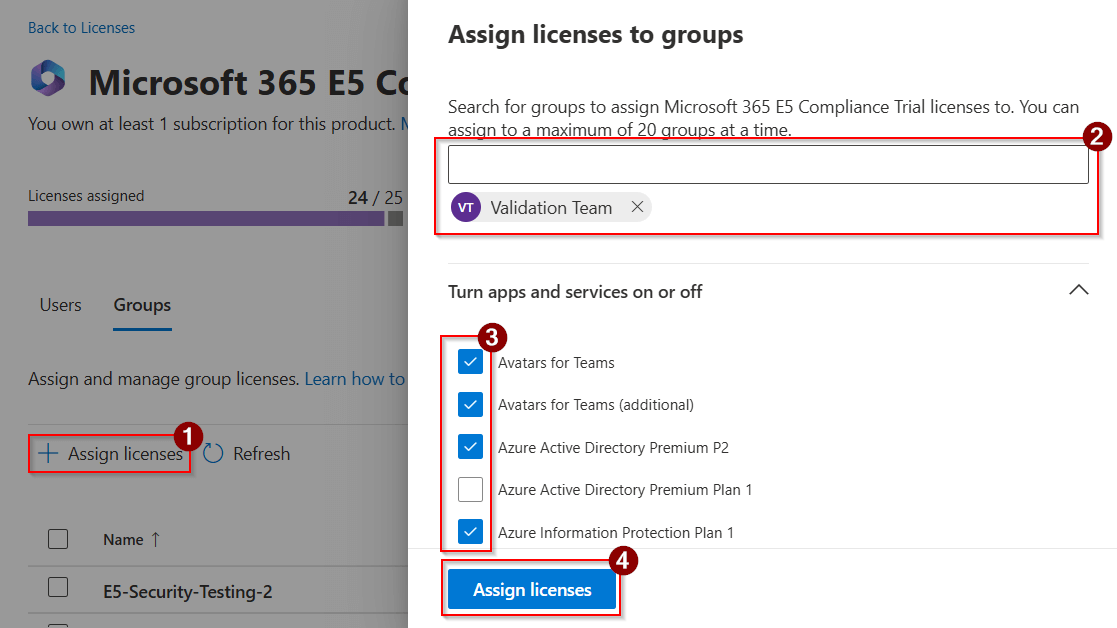The height and width of the screenshot is (628, 1117).
Task: Open the Back to Licenses link
Action: [81, 27]
